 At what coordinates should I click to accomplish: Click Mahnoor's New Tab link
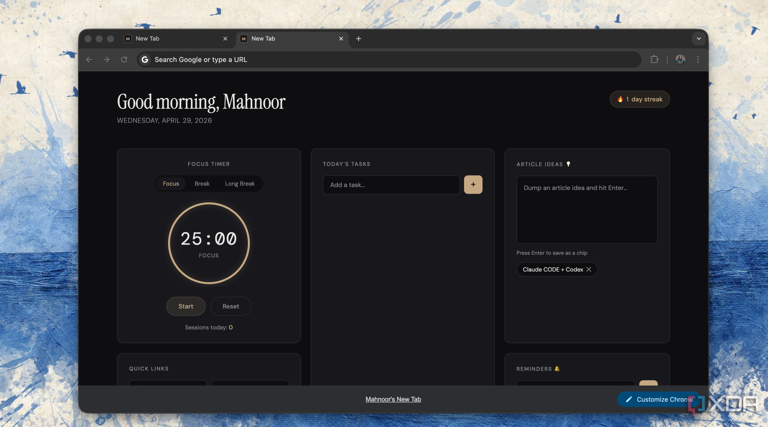tap(393, 399)
